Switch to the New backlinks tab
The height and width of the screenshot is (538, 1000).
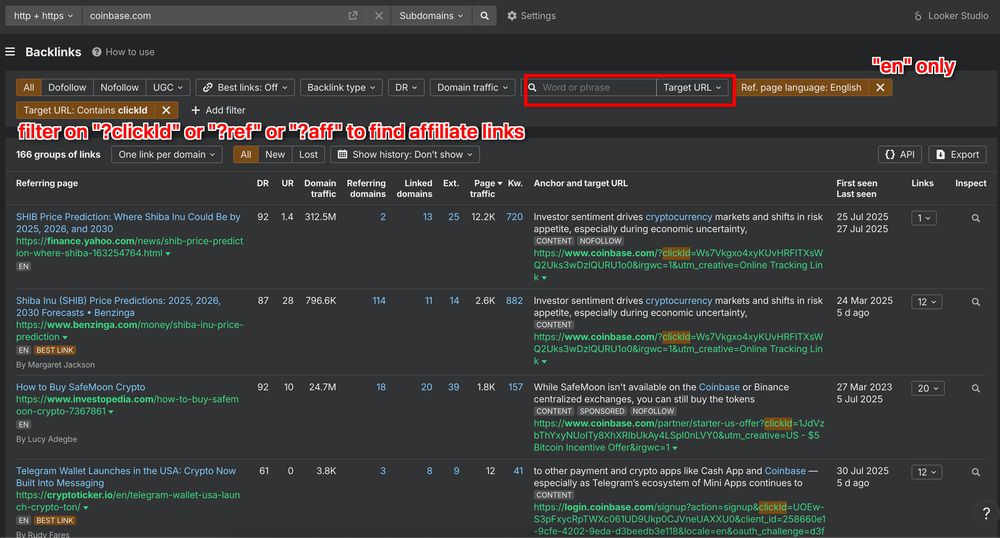coord(275,155)
